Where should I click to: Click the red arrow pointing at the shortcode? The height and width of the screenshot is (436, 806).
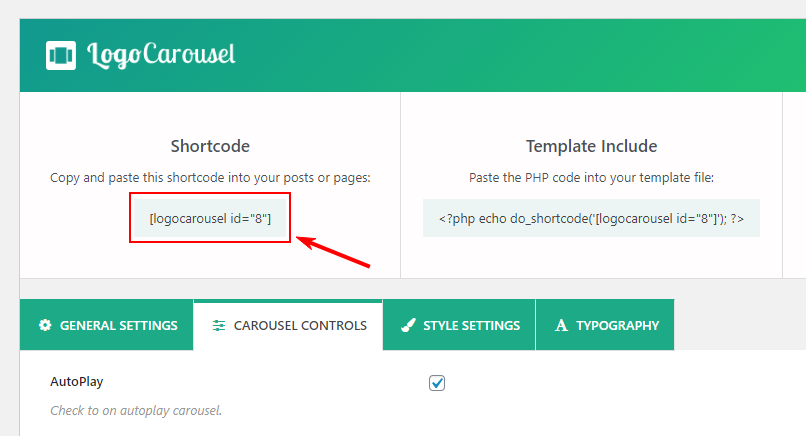(x=333, y=251)
